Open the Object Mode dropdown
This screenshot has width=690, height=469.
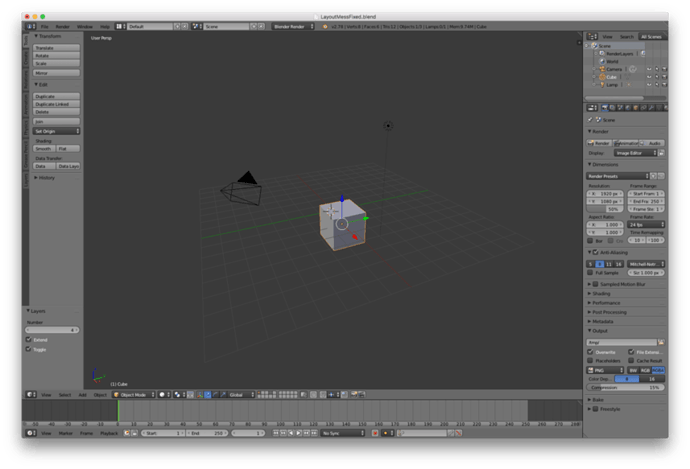(134, 395)
